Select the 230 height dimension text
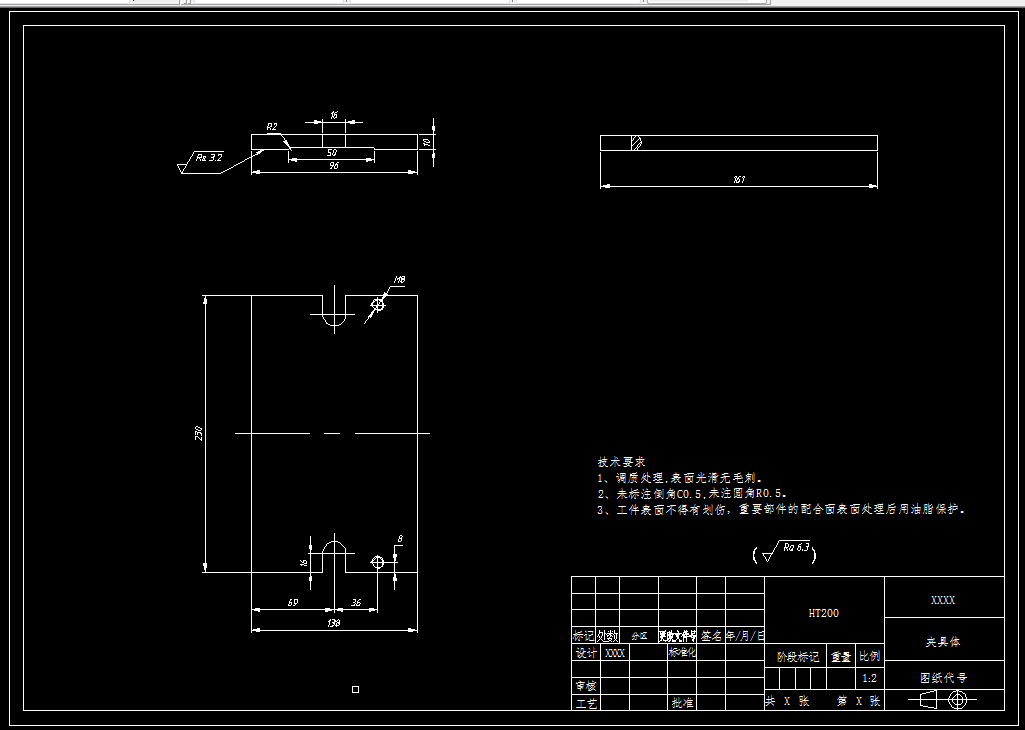 point(199,433)
